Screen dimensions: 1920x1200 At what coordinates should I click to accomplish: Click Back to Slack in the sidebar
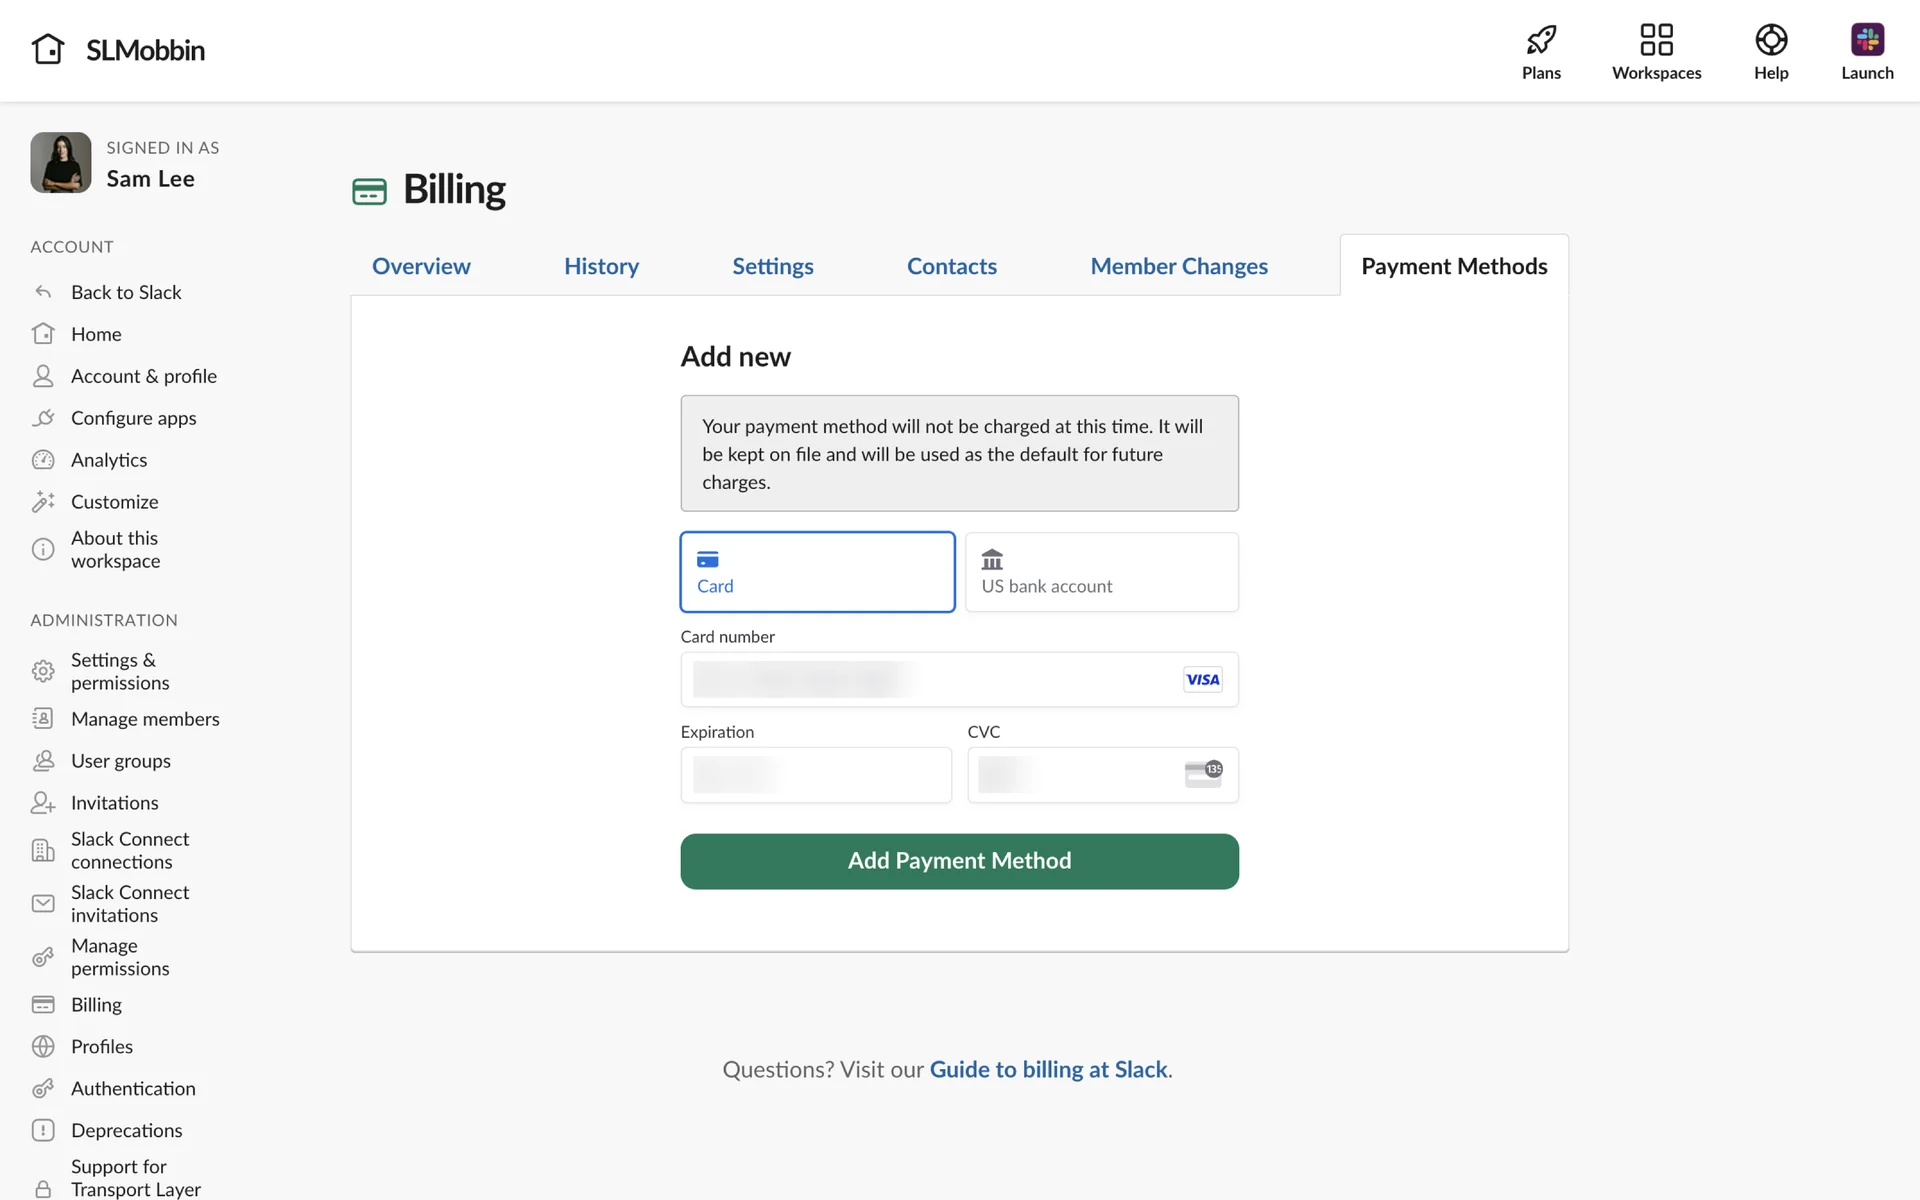pyautogui.click(x=126, y=292)
